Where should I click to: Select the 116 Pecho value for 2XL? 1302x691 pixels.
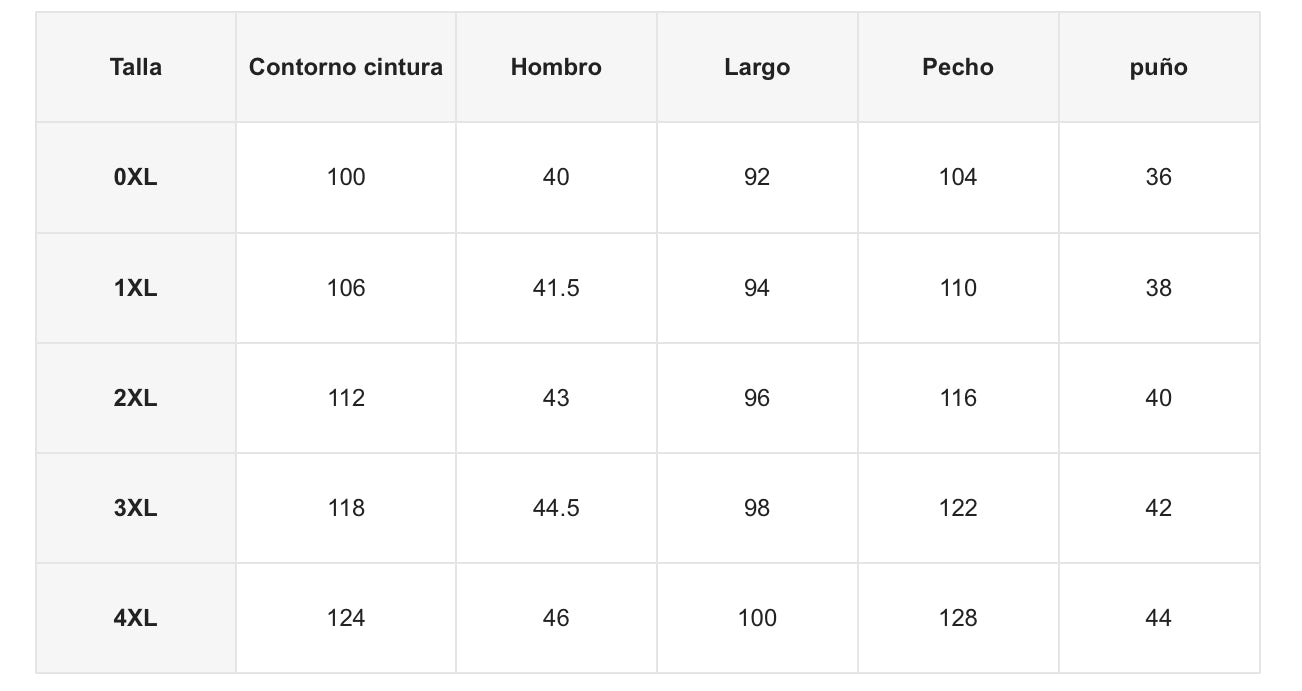point(958,398)
